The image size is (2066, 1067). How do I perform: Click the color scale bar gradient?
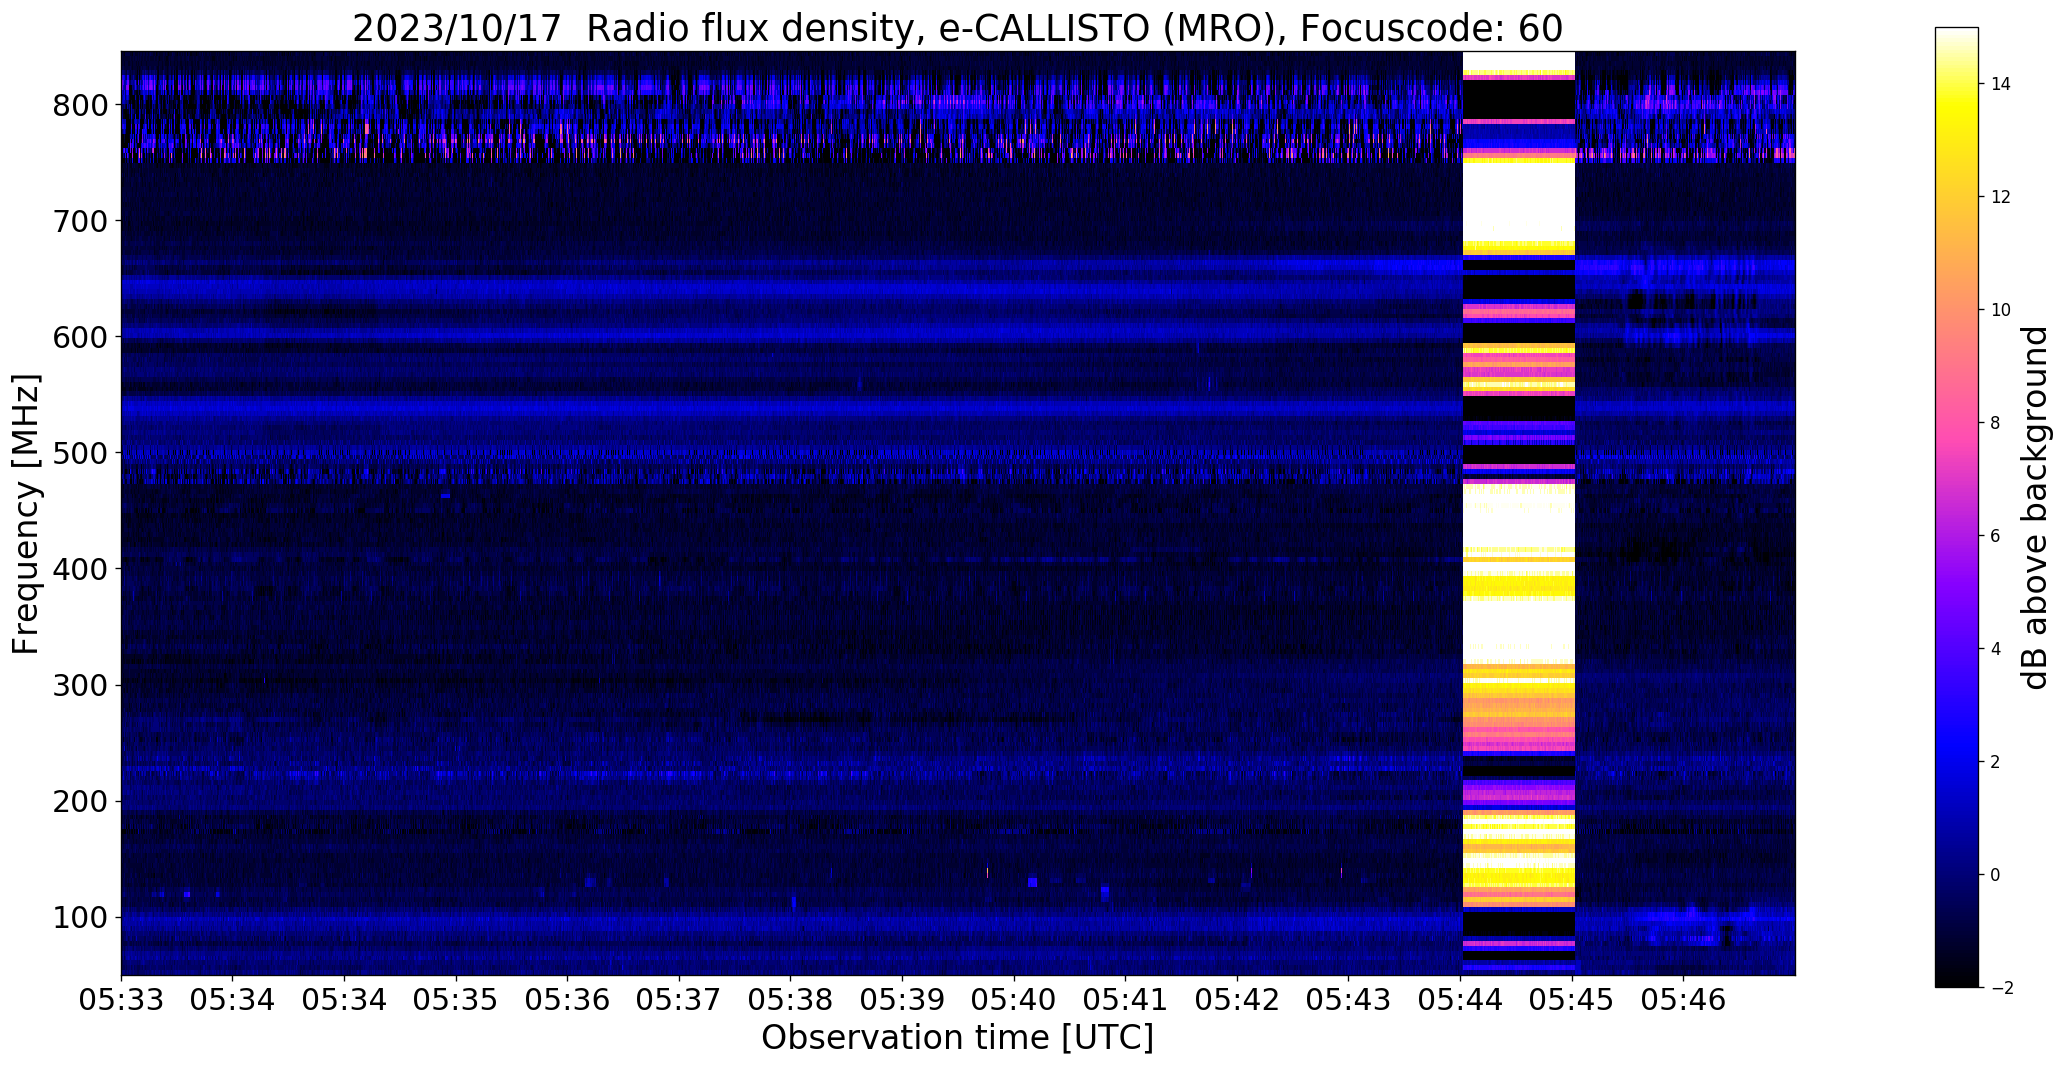[x=1957, y=507]
